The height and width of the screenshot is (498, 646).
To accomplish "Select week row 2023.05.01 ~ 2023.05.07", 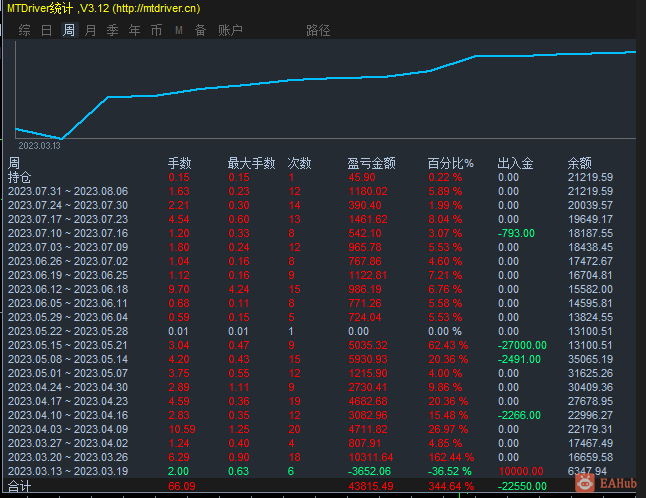I will (x=310, y=374).
